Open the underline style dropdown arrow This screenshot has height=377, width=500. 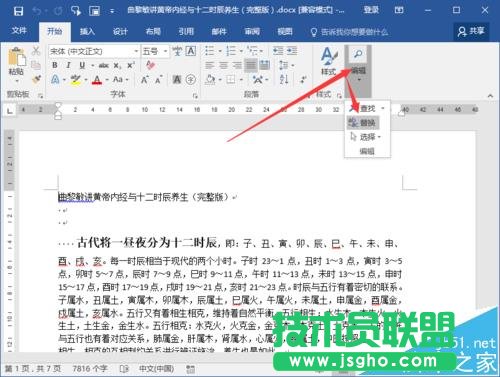click(x=92, y=65)
